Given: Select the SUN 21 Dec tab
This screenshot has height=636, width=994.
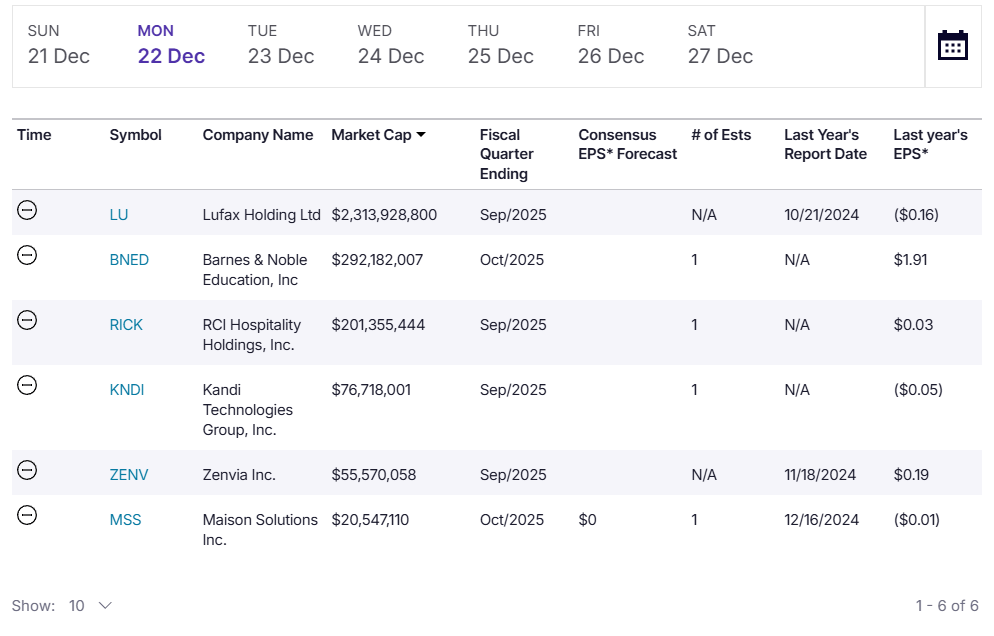Looking at the screenshot, I should tap(59, 46).
